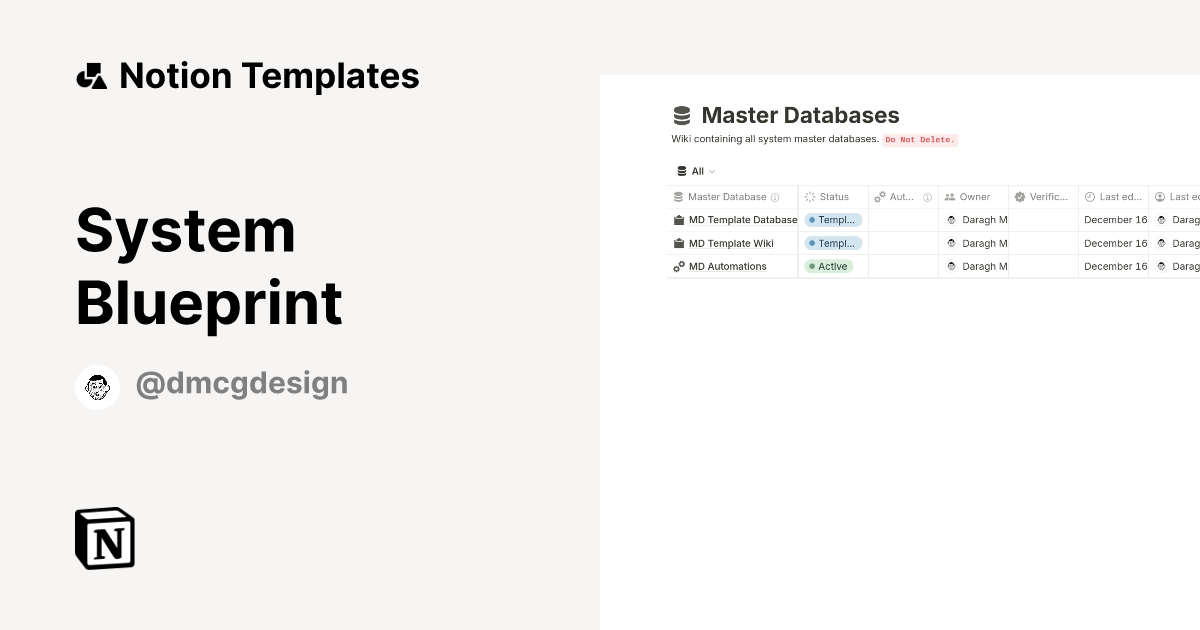Click the clock icon in Last edited header
The width and height of the screenshot is (1200, 630).
pyautogui.click(x=1090, y=197)
